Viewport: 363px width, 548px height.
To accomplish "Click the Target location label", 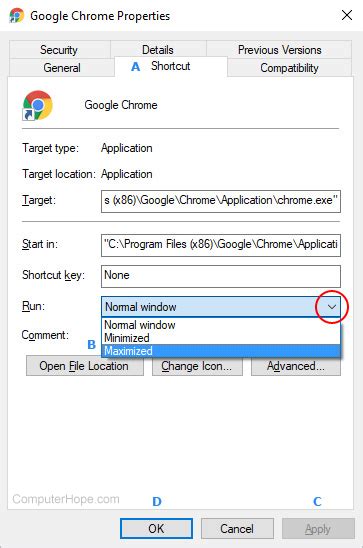I will coord(59,174).
